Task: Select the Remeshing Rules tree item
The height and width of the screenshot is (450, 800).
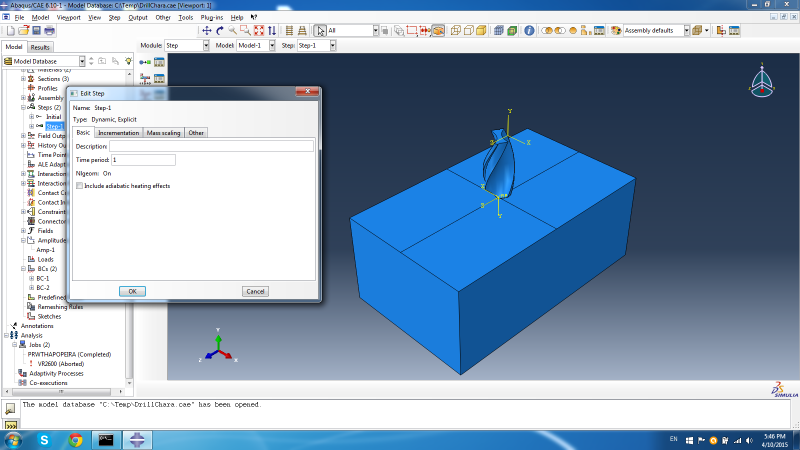Action: pos(60,307)
